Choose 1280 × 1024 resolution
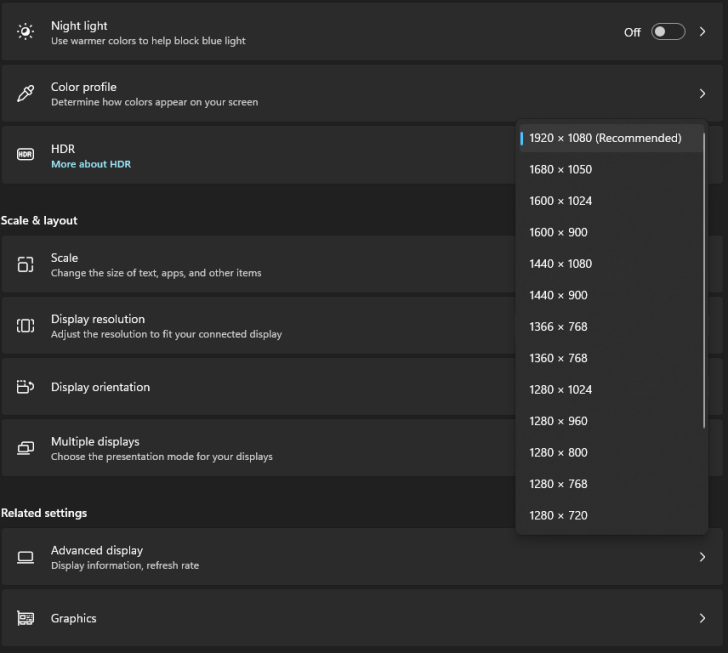This screenshot has height=653, width=728. (611, 390)
